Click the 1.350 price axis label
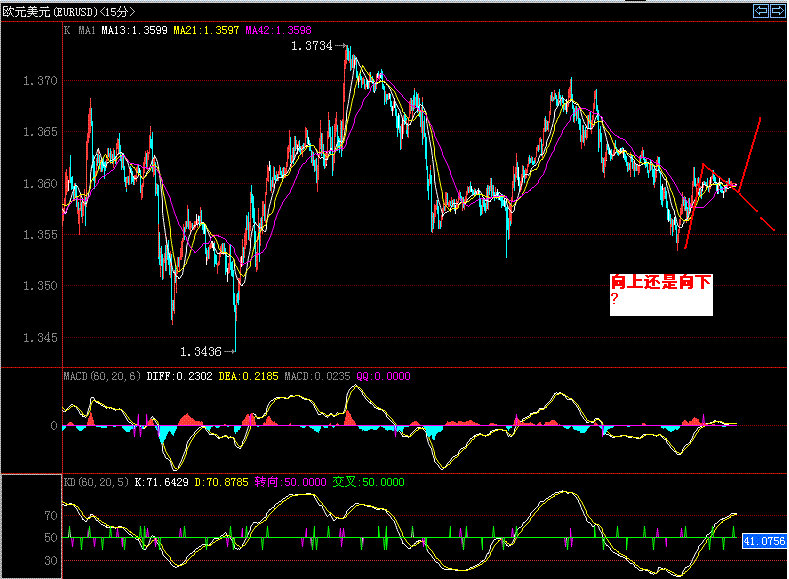Screen dimensions: 789x579 (x=40, y=286)
